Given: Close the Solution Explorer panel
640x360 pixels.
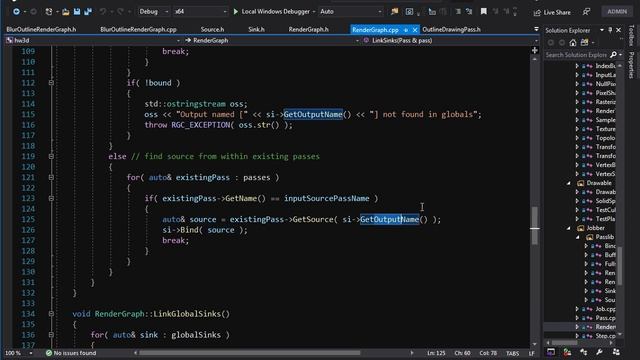Looking at the screenshot, I should (618, 30).
